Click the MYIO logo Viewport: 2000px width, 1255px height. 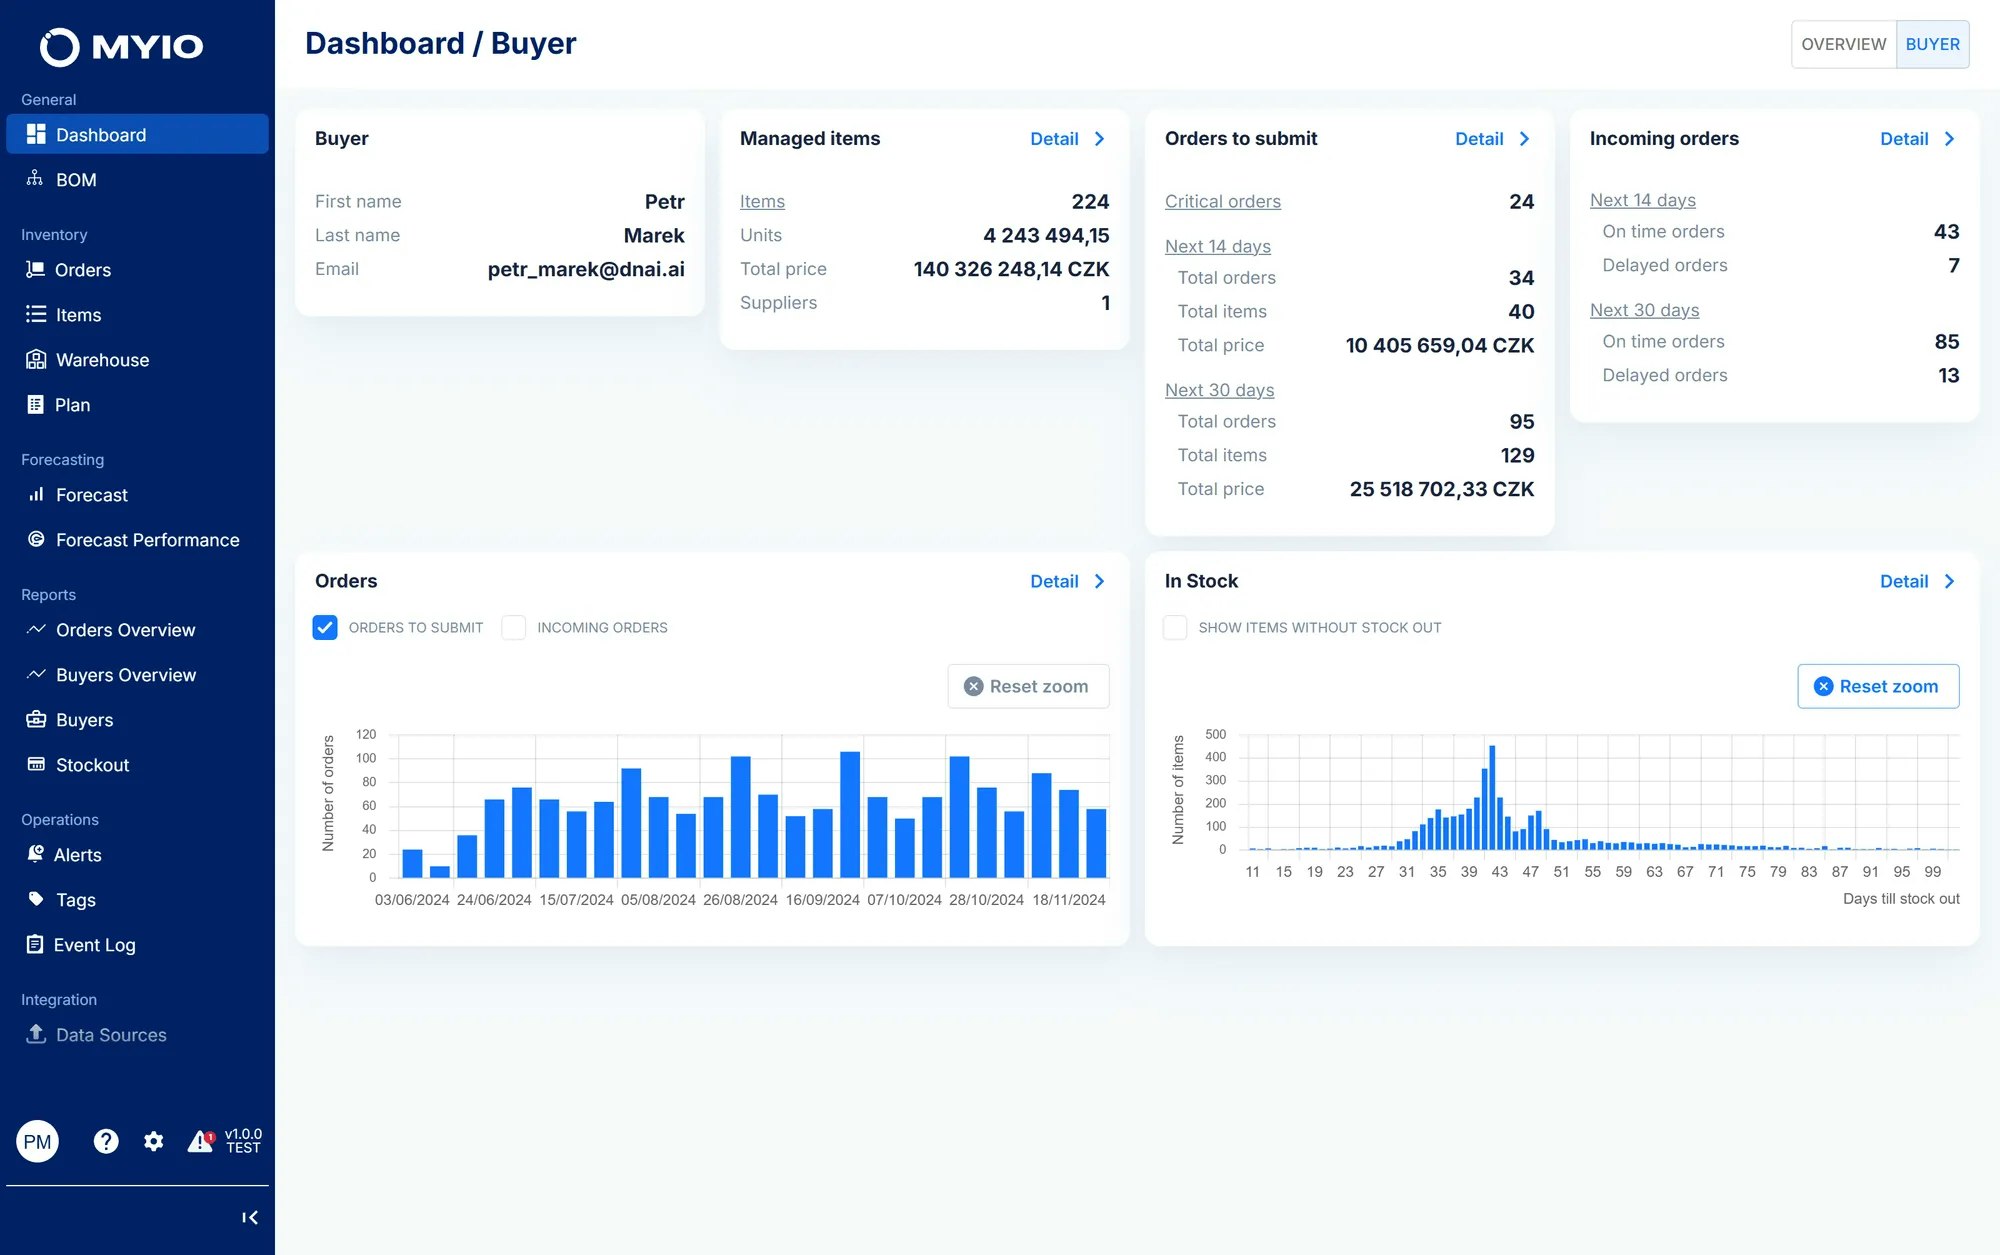pyautogui.click(x=121, y=46)
